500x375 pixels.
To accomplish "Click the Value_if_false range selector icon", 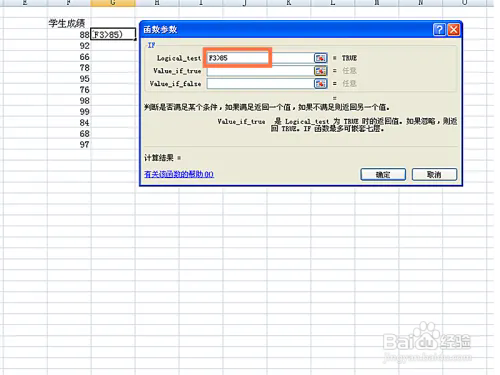I will coord(320,83).
